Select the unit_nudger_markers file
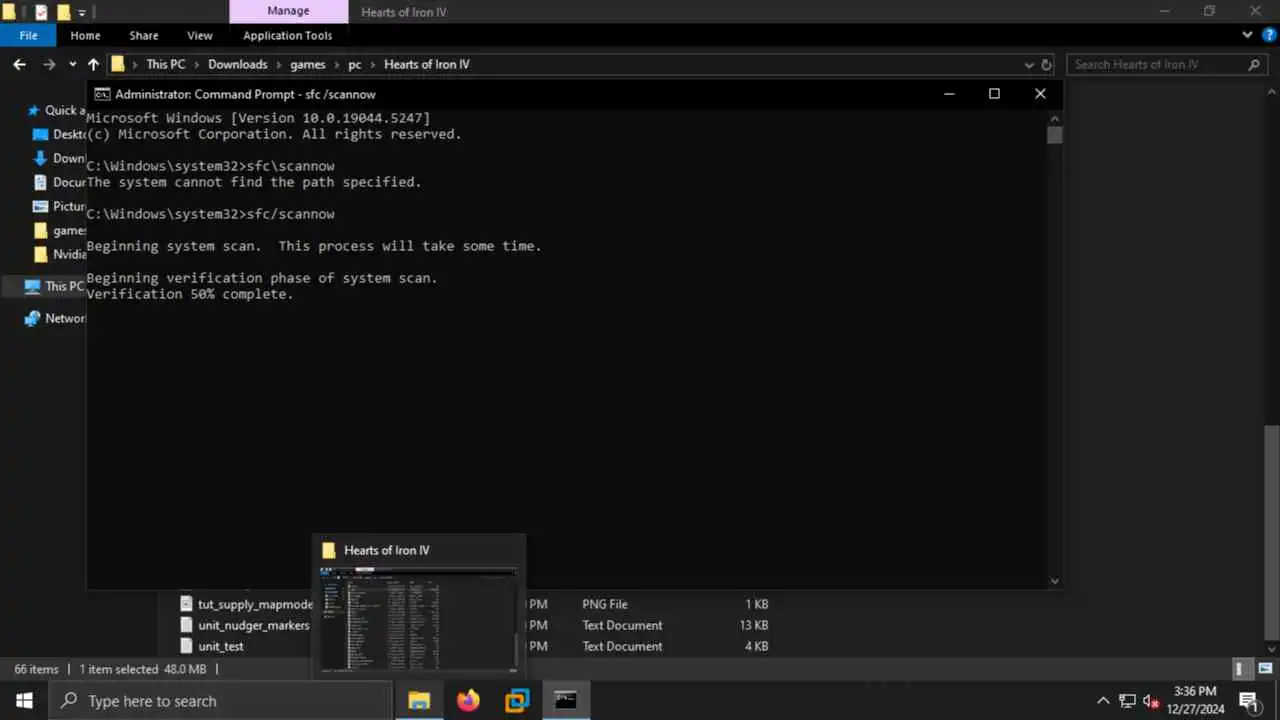This screenshot has width=1280, height=720. 245,625
